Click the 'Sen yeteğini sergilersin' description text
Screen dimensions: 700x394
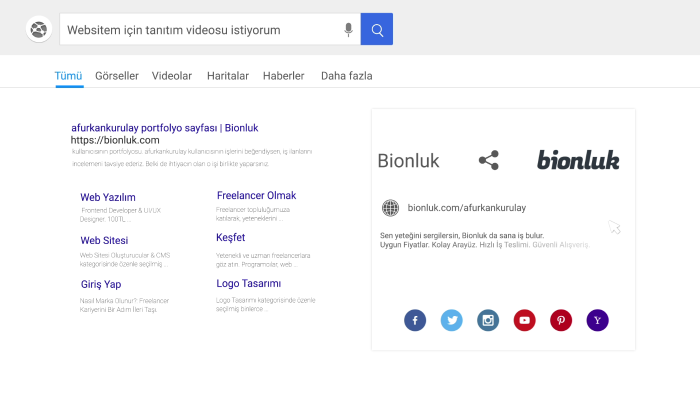(x=462, y=236)
